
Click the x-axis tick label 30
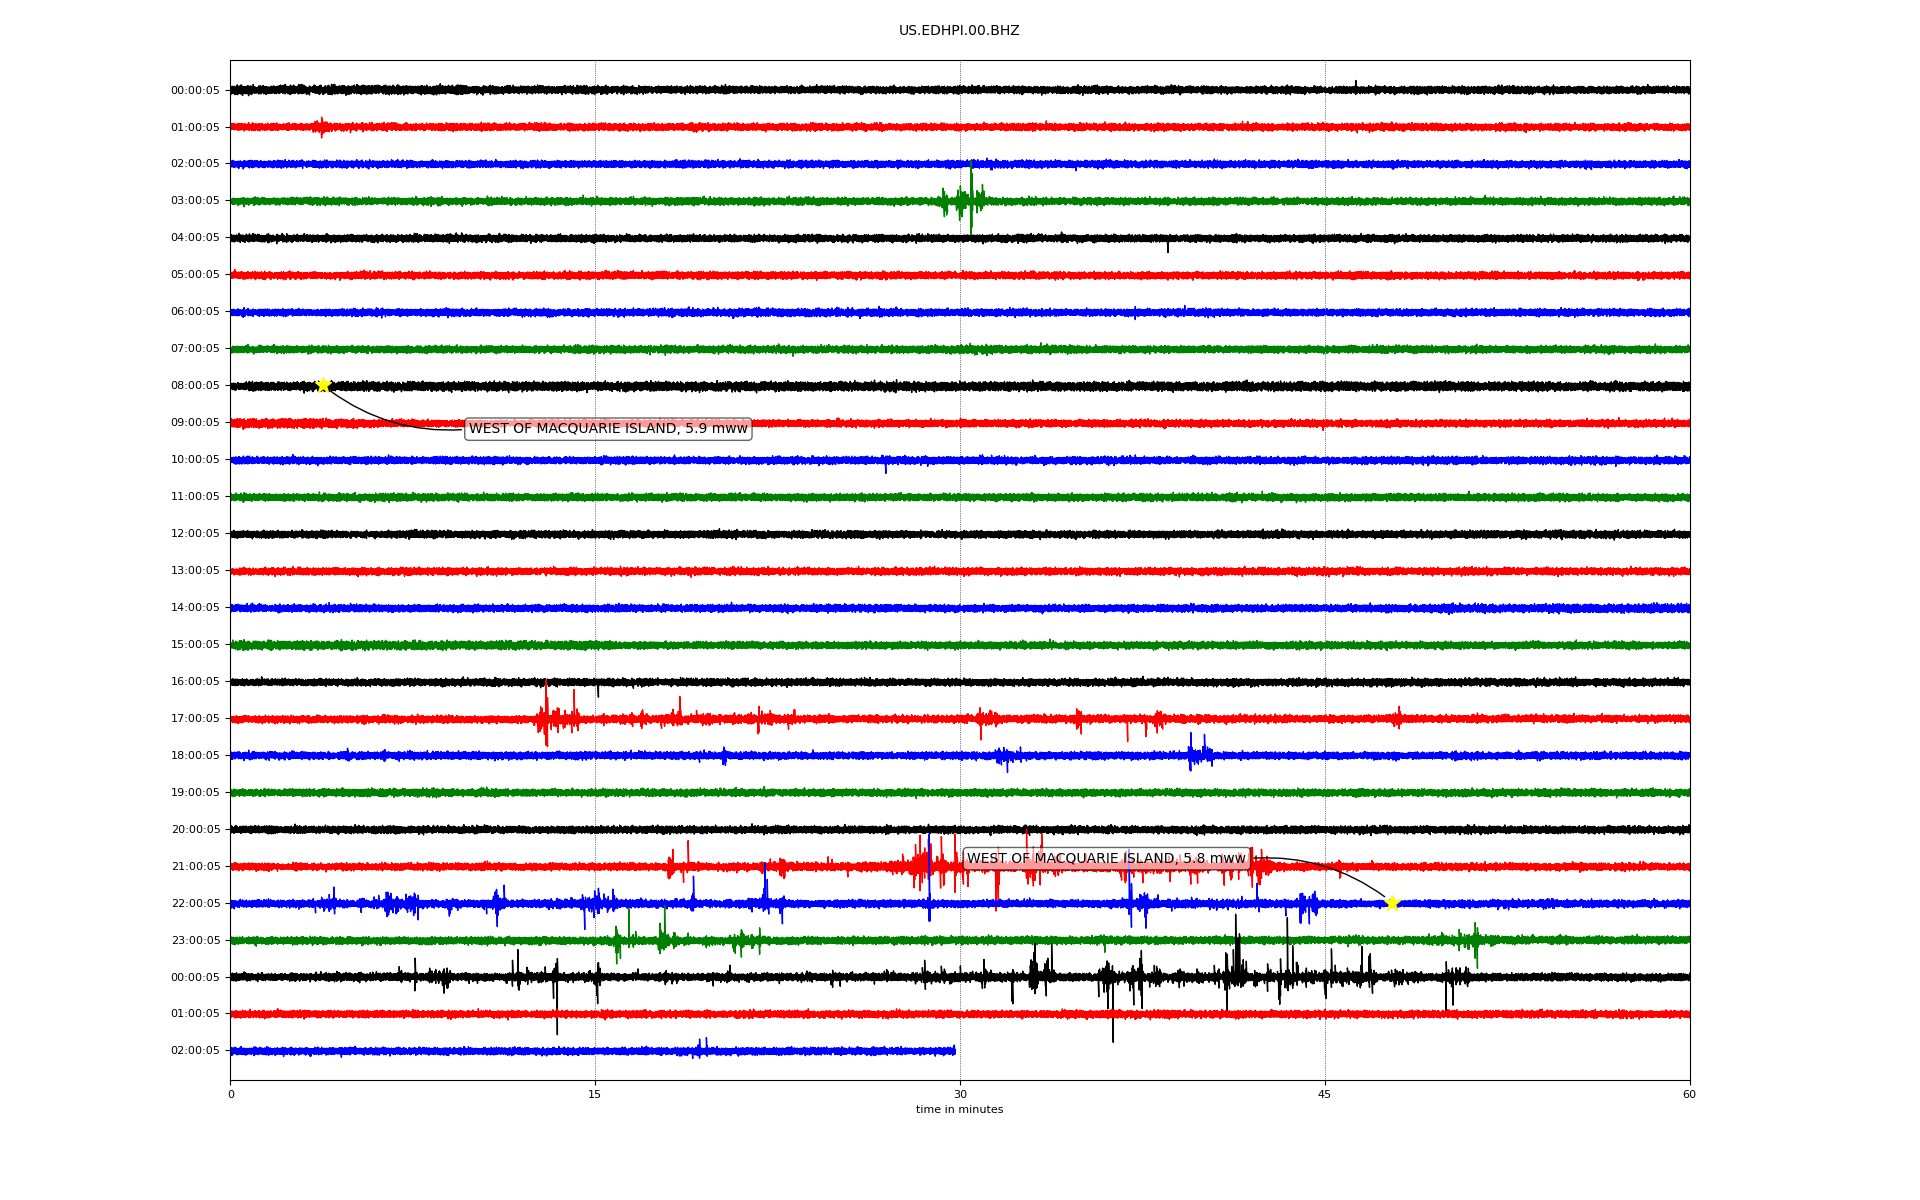960,1094
